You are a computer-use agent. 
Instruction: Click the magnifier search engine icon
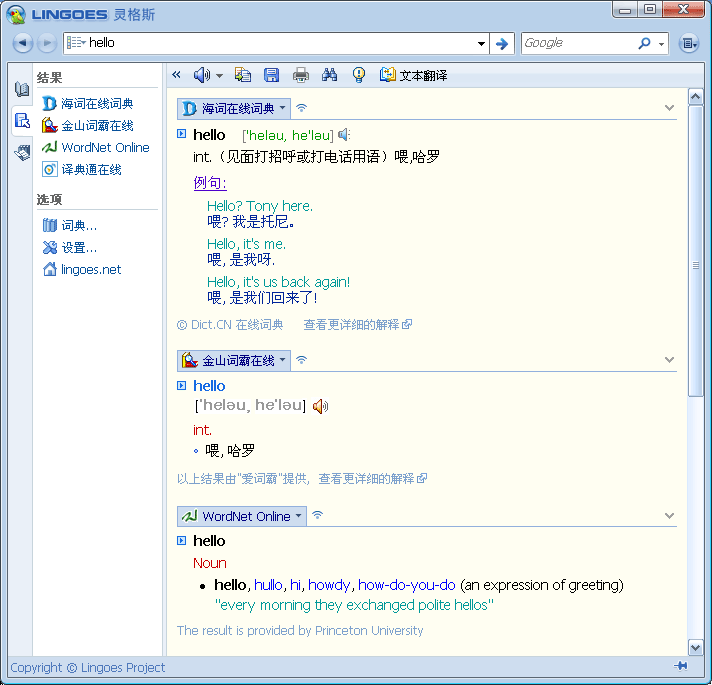point(644,43)
